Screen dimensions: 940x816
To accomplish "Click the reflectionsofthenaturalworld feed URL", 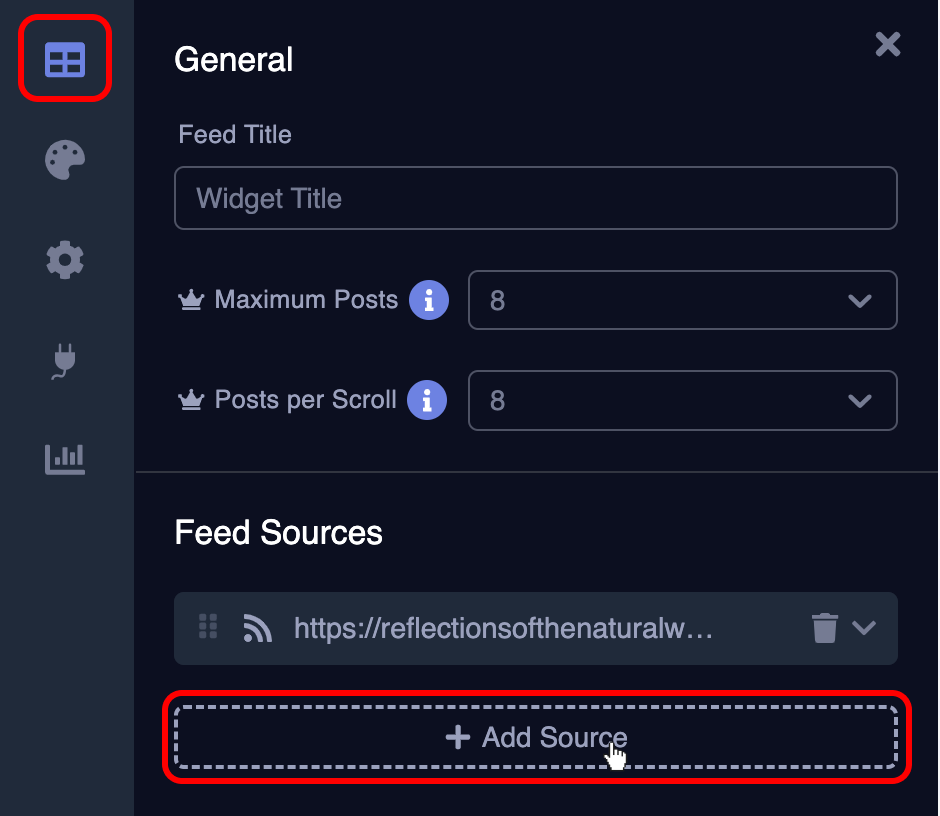I will pyautogui.click(x=505, y=628).
